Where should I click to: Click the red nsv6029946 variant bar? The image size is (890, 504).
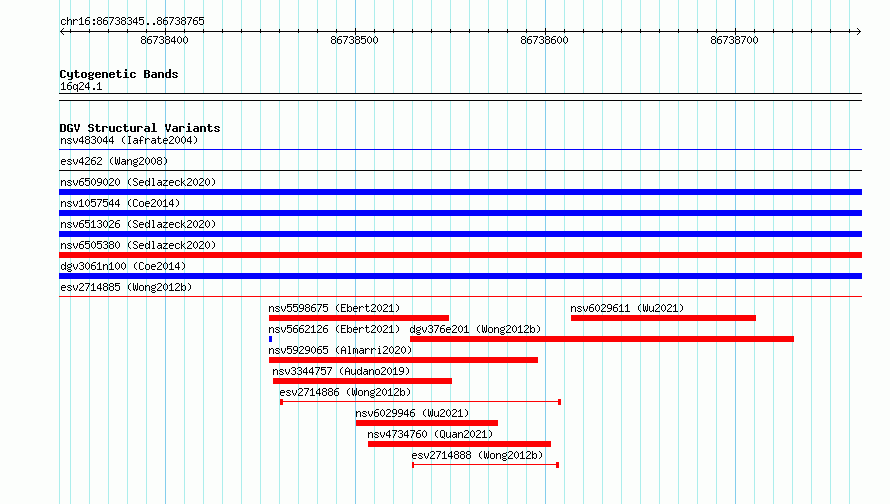[x=427, y=423]
